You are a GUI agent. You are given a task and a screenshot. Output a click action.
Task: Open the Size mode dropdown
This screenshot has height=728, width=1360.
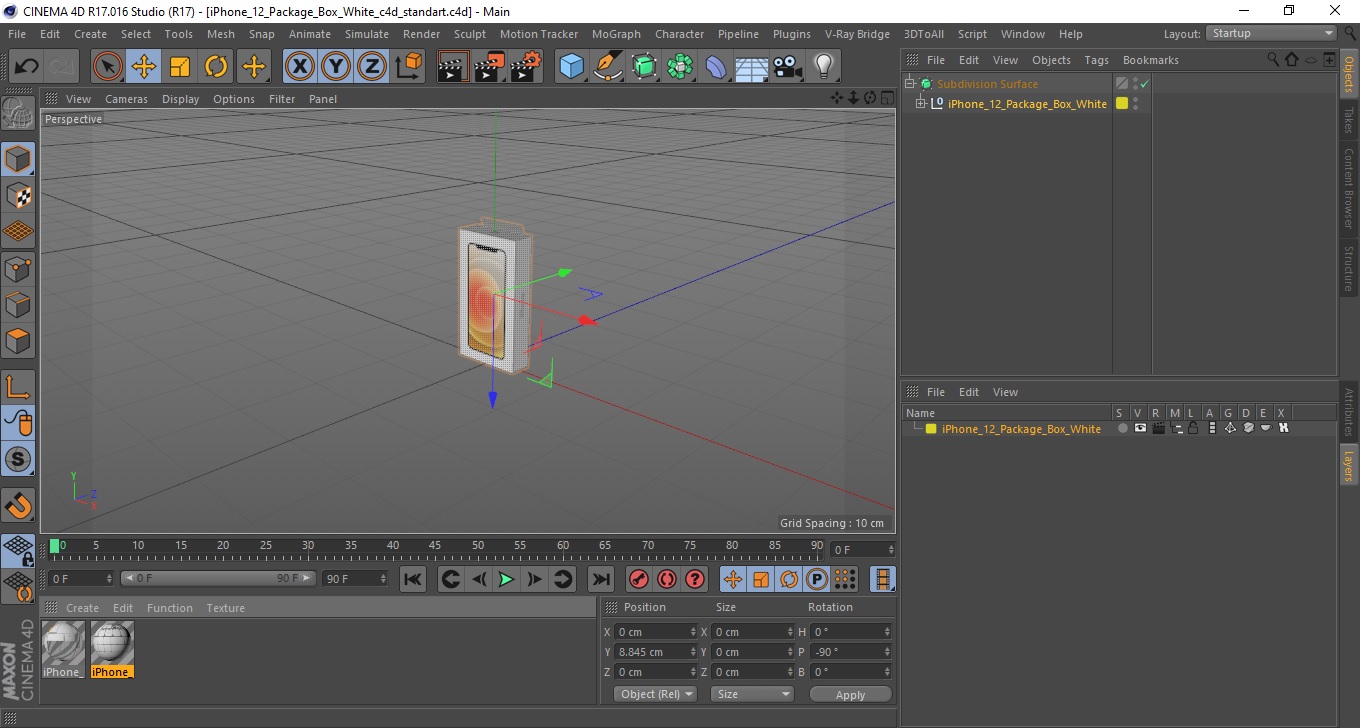click(x=752, y=694)
